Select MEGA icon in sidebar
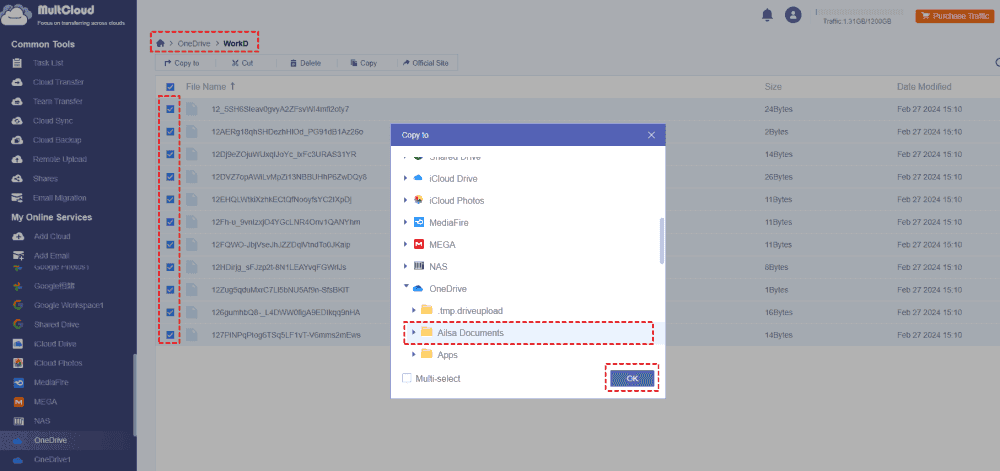This screenshot has width=1000, height=471. tap(18, 402)
